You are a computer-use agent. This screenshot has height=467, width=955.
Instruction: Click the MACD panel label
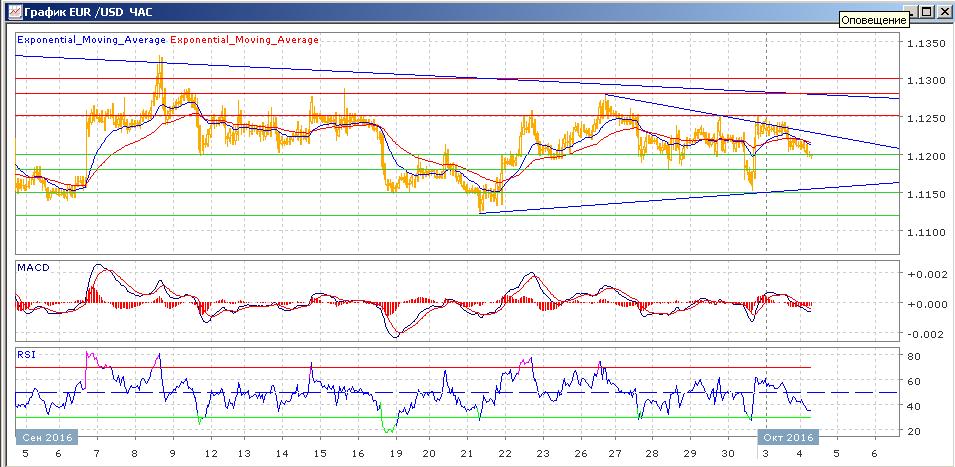33,267
